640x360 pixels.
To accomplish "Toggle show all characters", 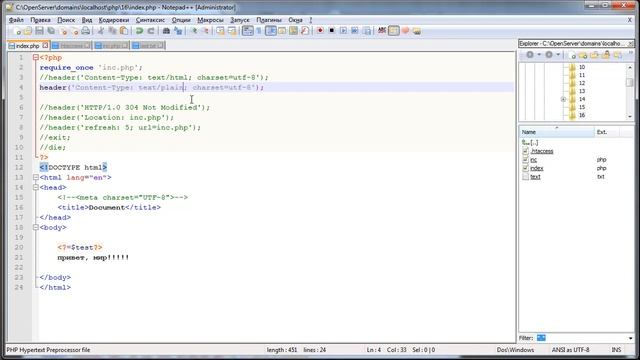I will 259,31.
